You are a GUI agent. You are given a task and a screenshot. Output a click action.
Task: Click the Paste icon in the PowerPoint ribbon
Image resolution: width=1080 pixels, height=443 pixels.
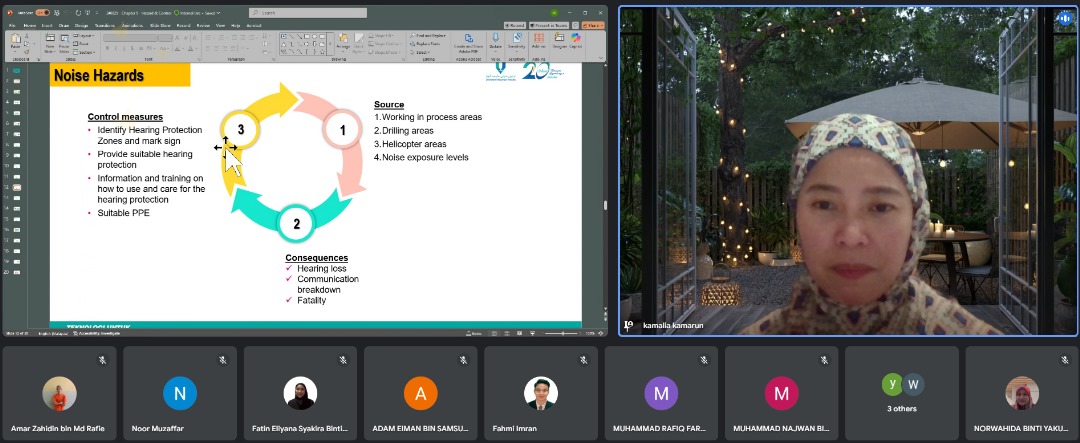click(x=15, y=38)
